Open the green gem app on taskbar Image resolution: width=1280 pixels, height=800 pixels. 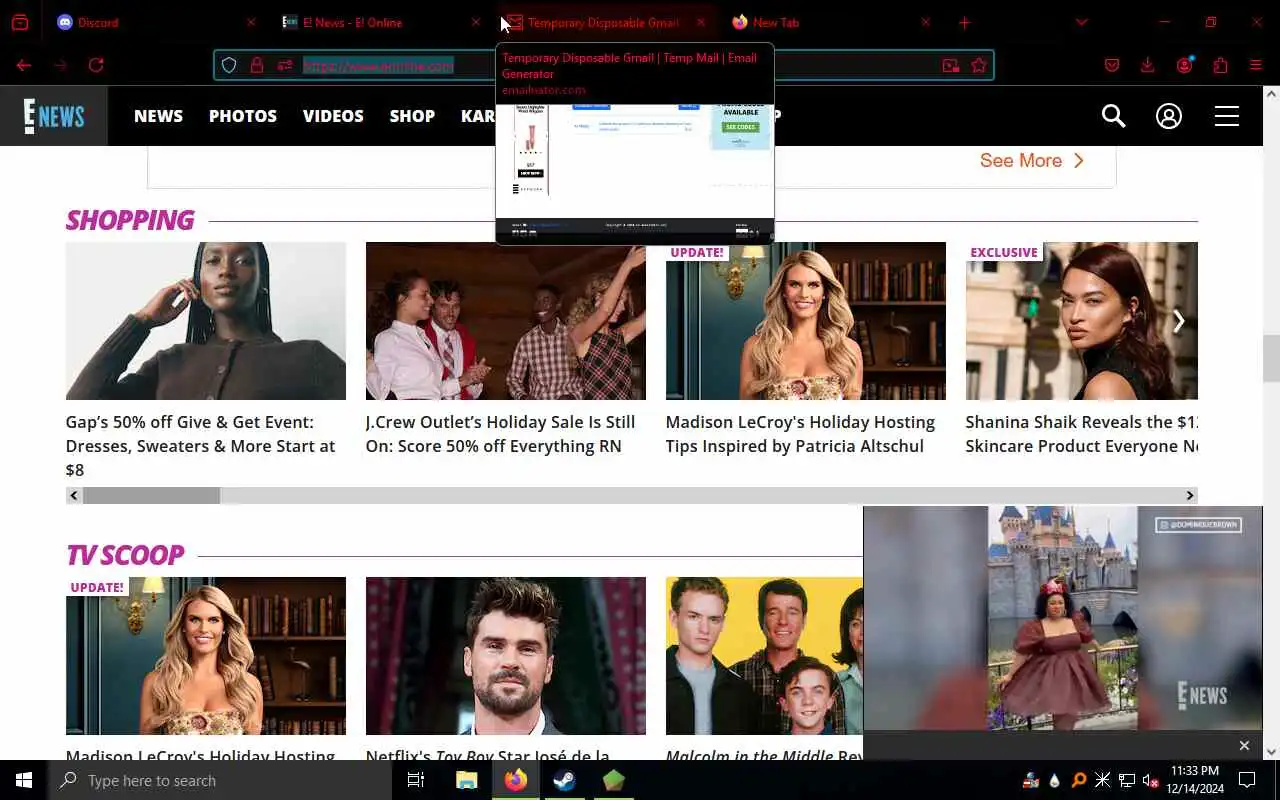click(614, 780)
